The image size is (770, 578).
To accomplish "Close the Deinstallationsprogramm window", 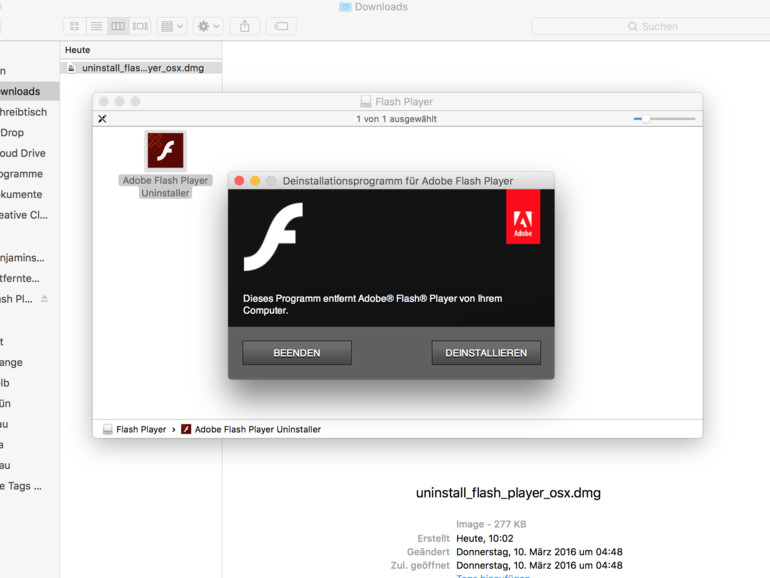I will pyautogui.click(x=239, y=181).
